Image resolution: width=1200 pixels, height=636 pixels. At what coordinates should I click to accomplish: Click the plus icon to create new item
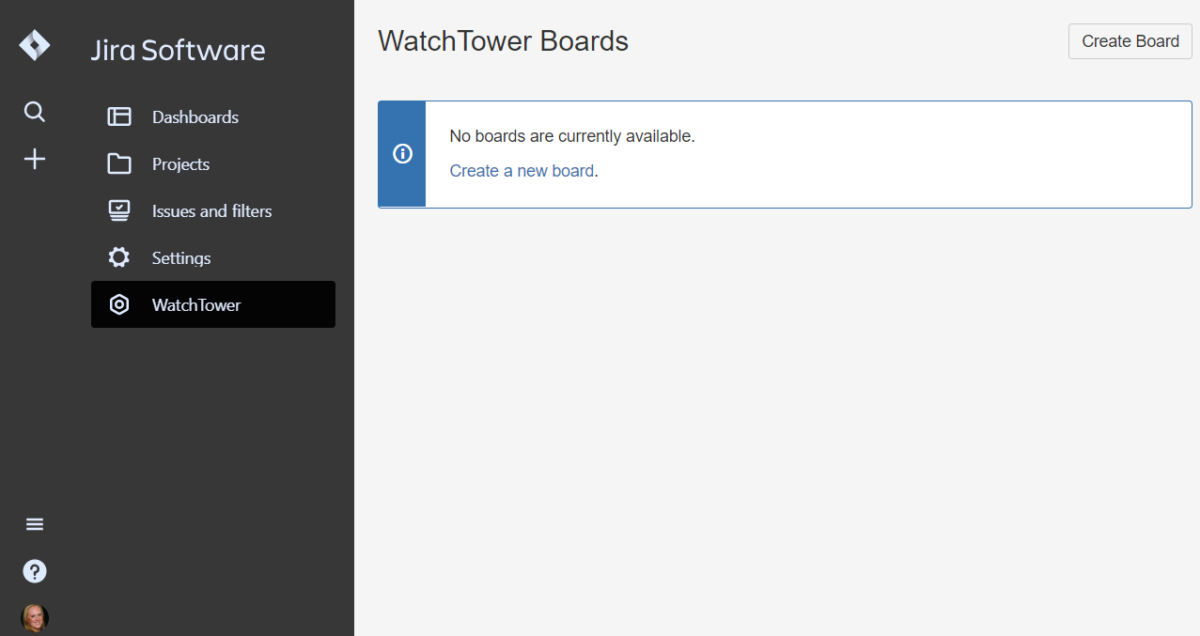pos(34,159)
